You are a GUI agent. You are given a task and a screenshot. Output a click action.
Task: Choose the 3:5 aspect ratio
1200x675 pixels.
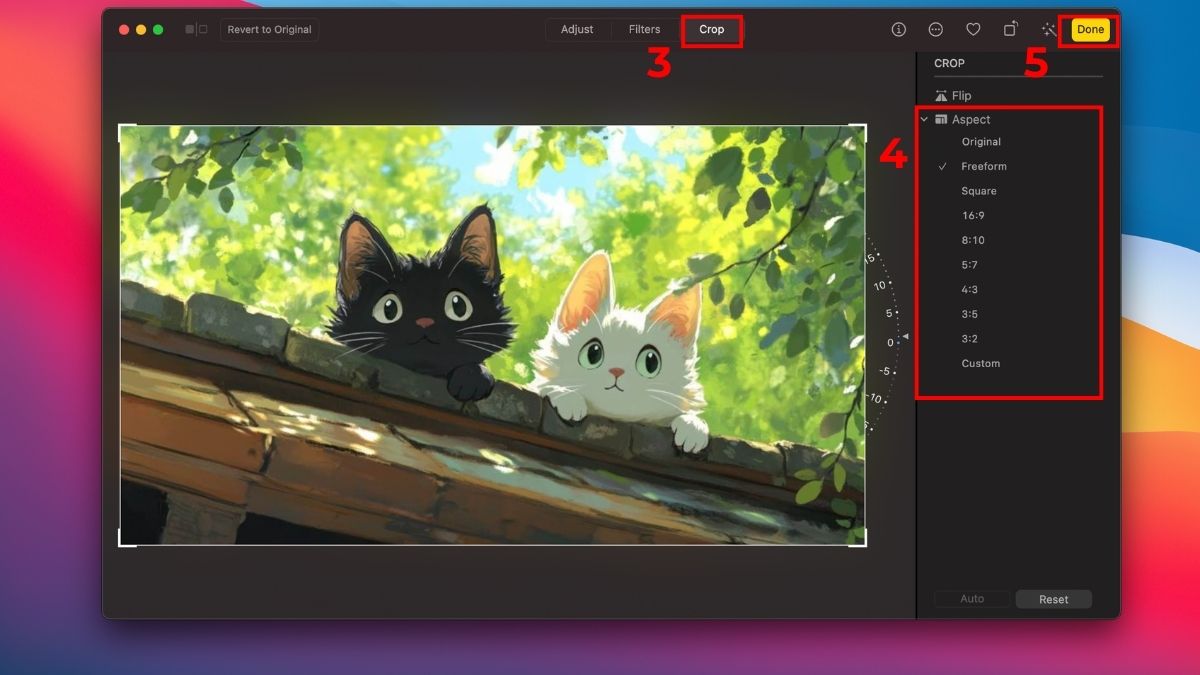[970, 314]
